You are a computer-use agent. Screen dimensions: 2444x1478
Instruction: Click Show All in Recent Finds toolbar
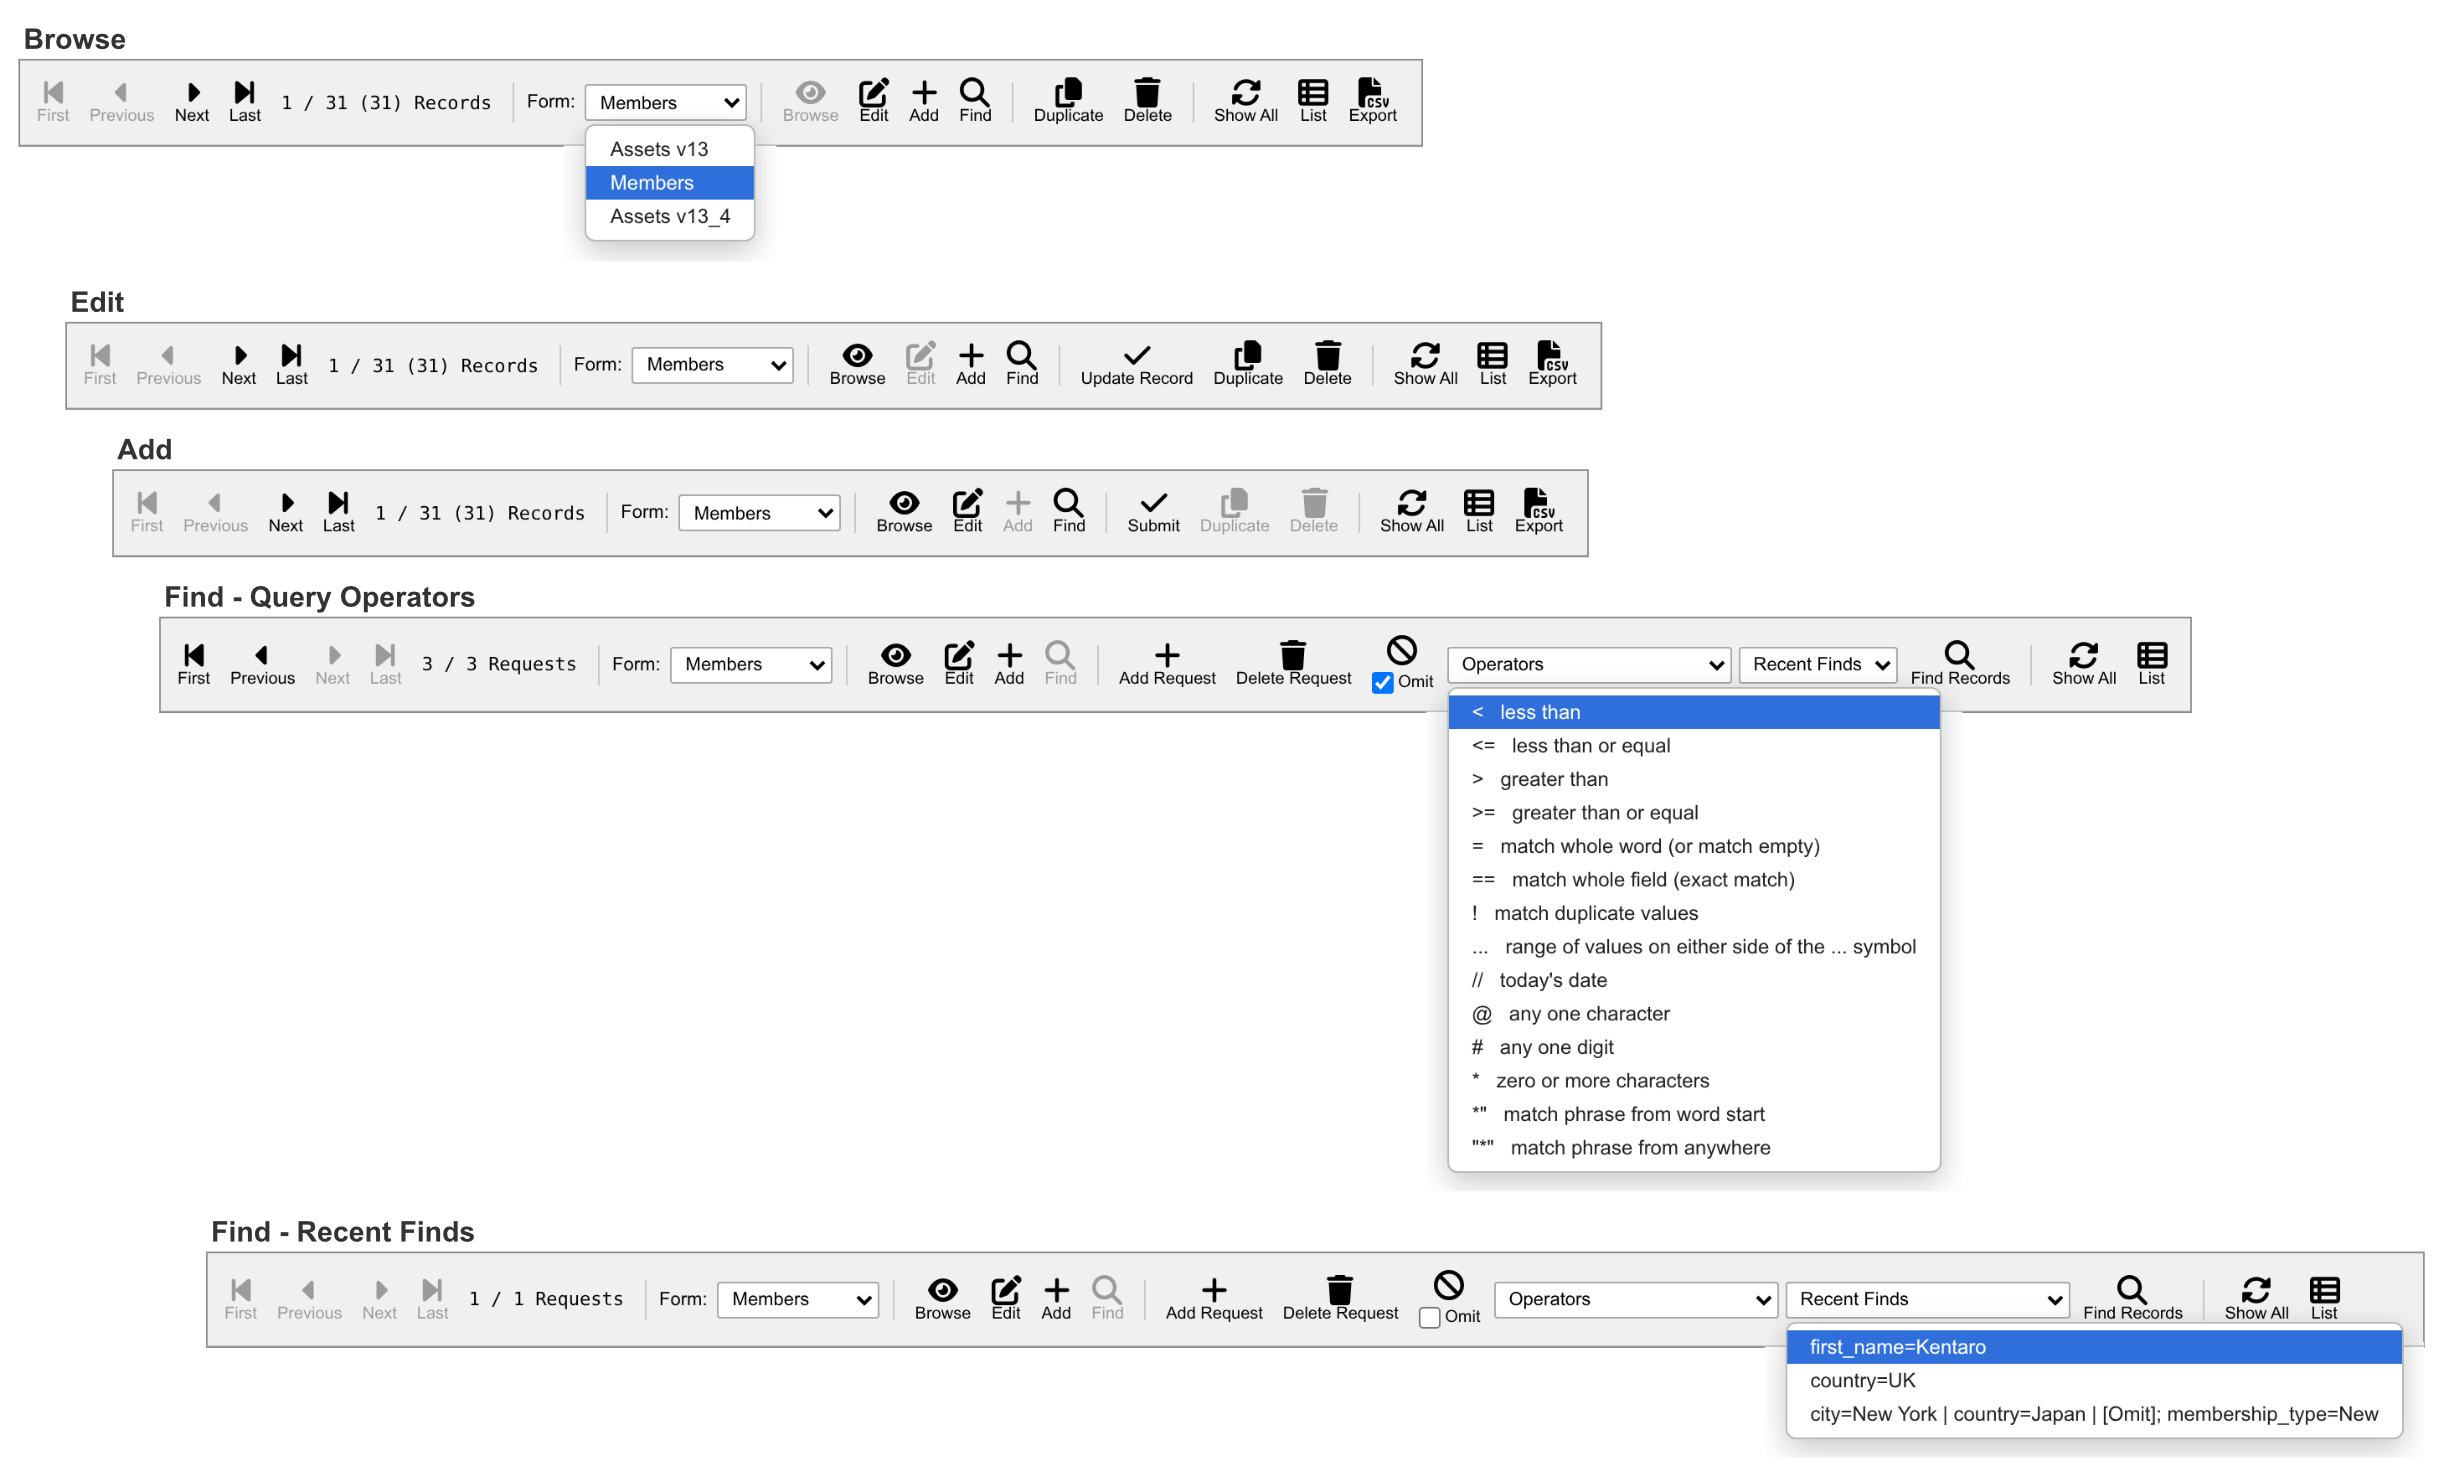(2256, 1300)
